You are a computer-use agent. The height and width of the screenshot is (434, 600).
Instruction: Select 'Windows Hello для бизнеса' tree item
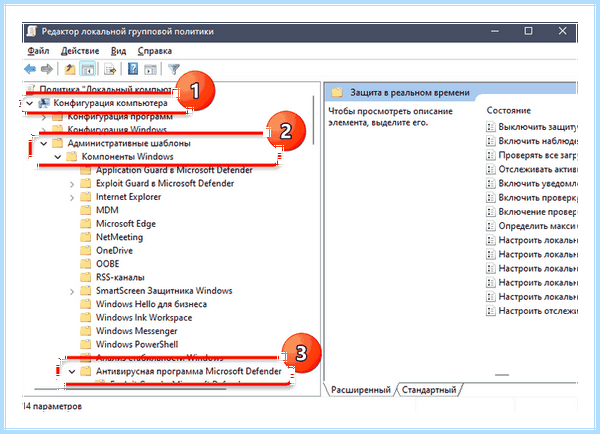tap(151, 304)
